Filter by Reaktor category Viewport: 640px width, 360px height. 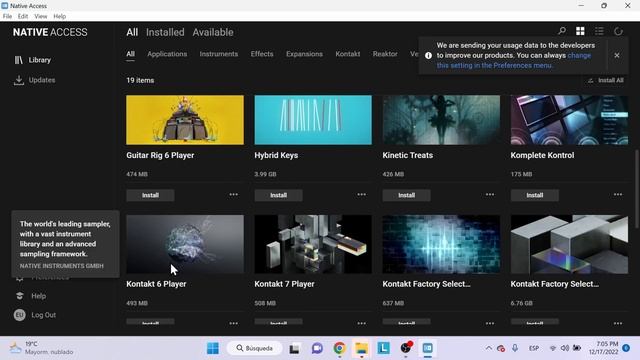tap(385, 54)
